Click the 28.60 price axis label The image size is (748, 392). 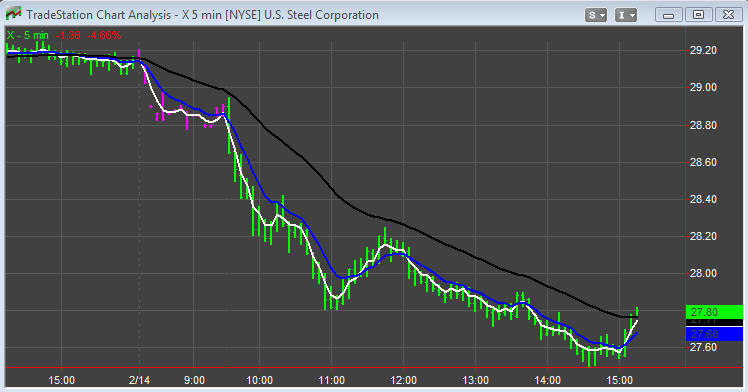pyautogui.click(x=704, y=162)
